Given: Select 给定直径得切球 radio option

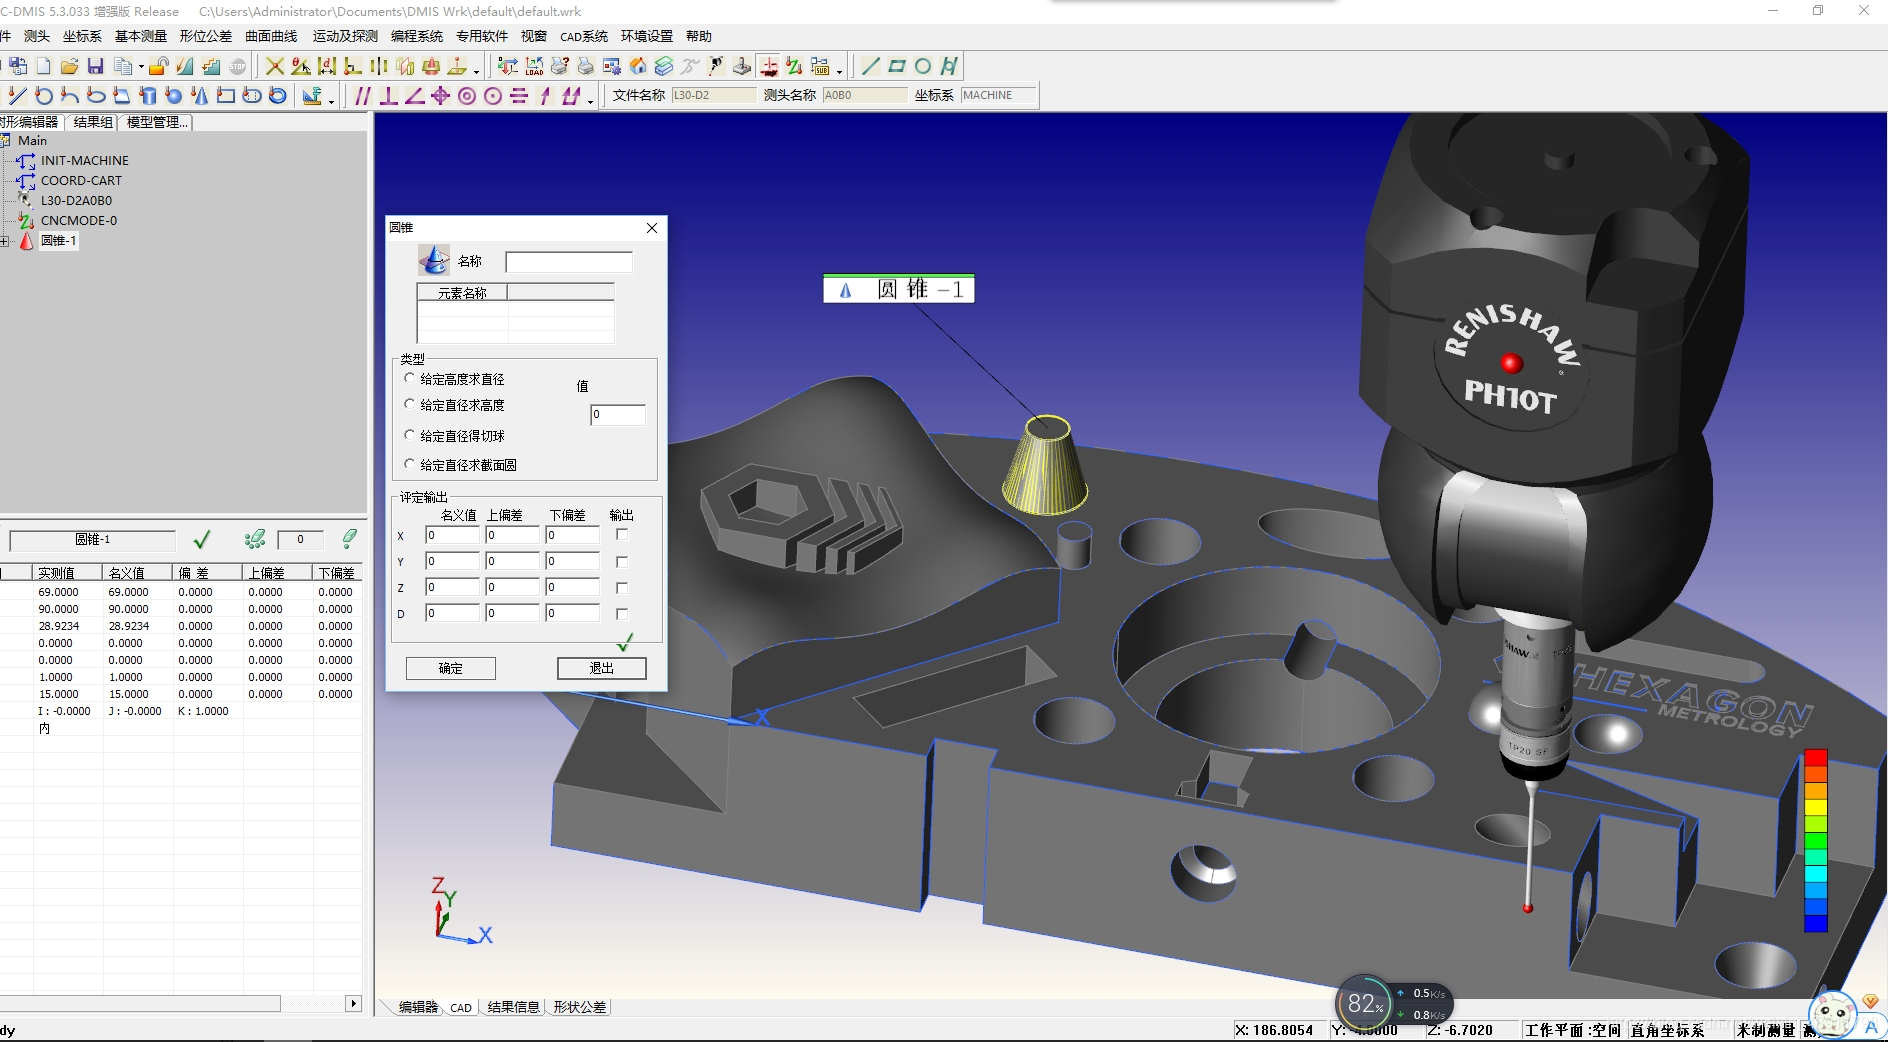Looking at the screenshot, I should point(409,435).
